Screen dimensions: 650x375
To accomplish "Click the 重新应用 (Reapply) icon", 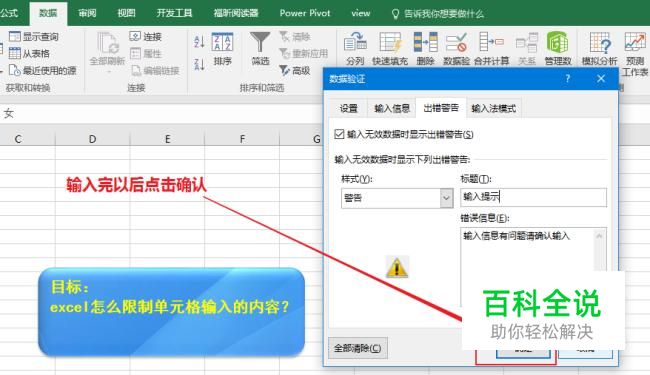I will point(284,53).
